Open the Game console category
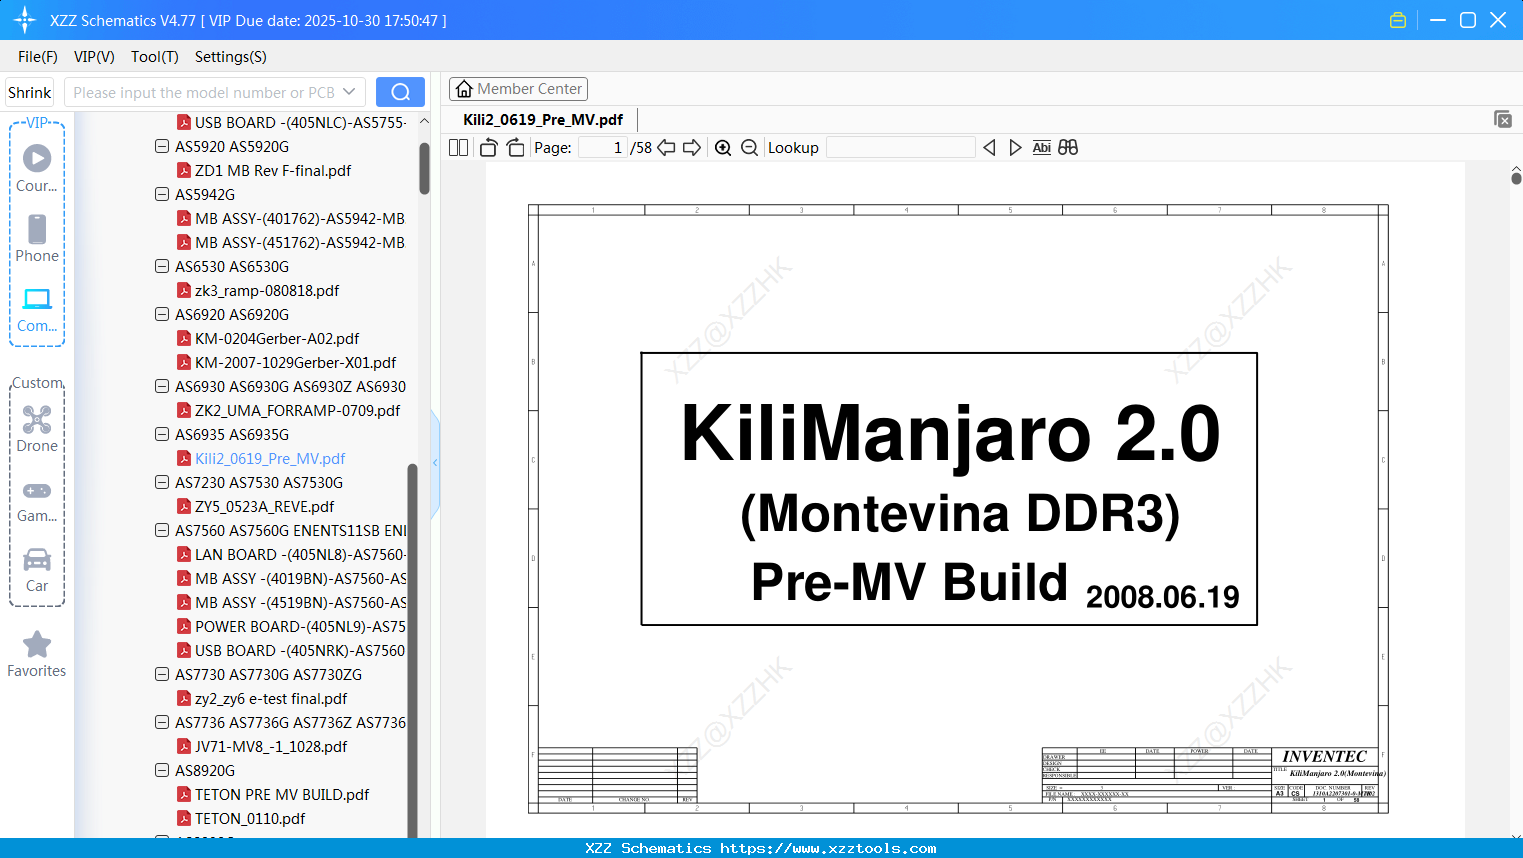Viewport: 1523px width, 858px height. tap(37, 500)
